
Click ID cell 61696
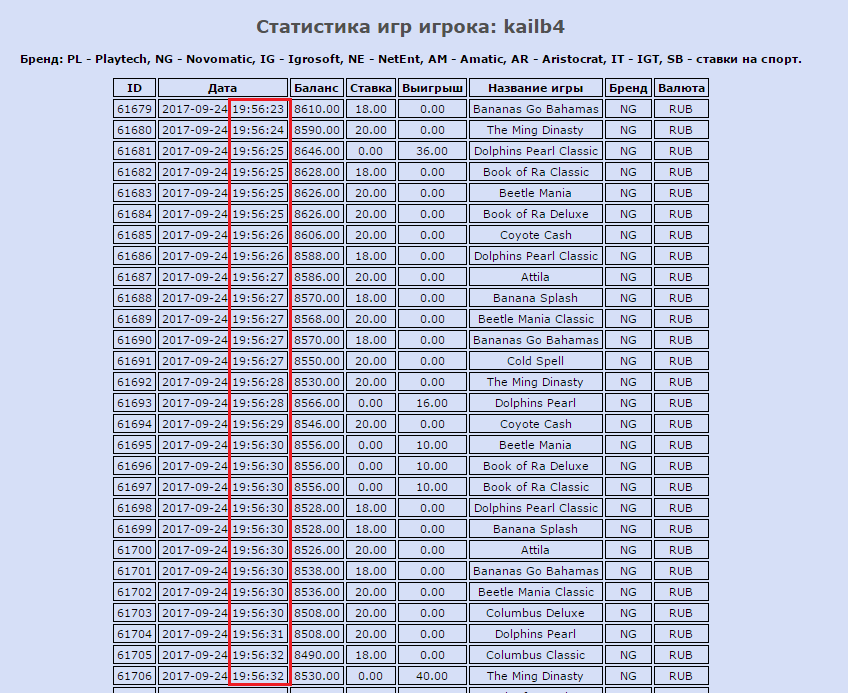135,466
